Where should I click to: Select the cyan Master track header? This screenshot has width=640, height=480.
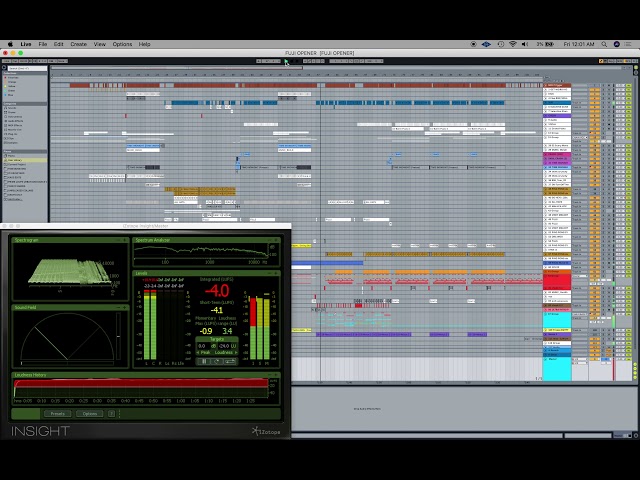tap(557, 369)
